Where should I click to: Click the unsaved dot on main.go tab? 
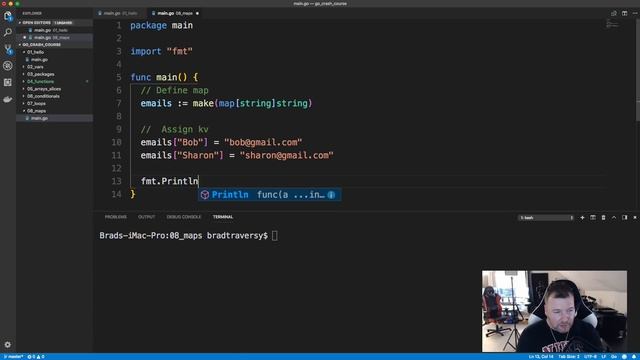point(197,13)
